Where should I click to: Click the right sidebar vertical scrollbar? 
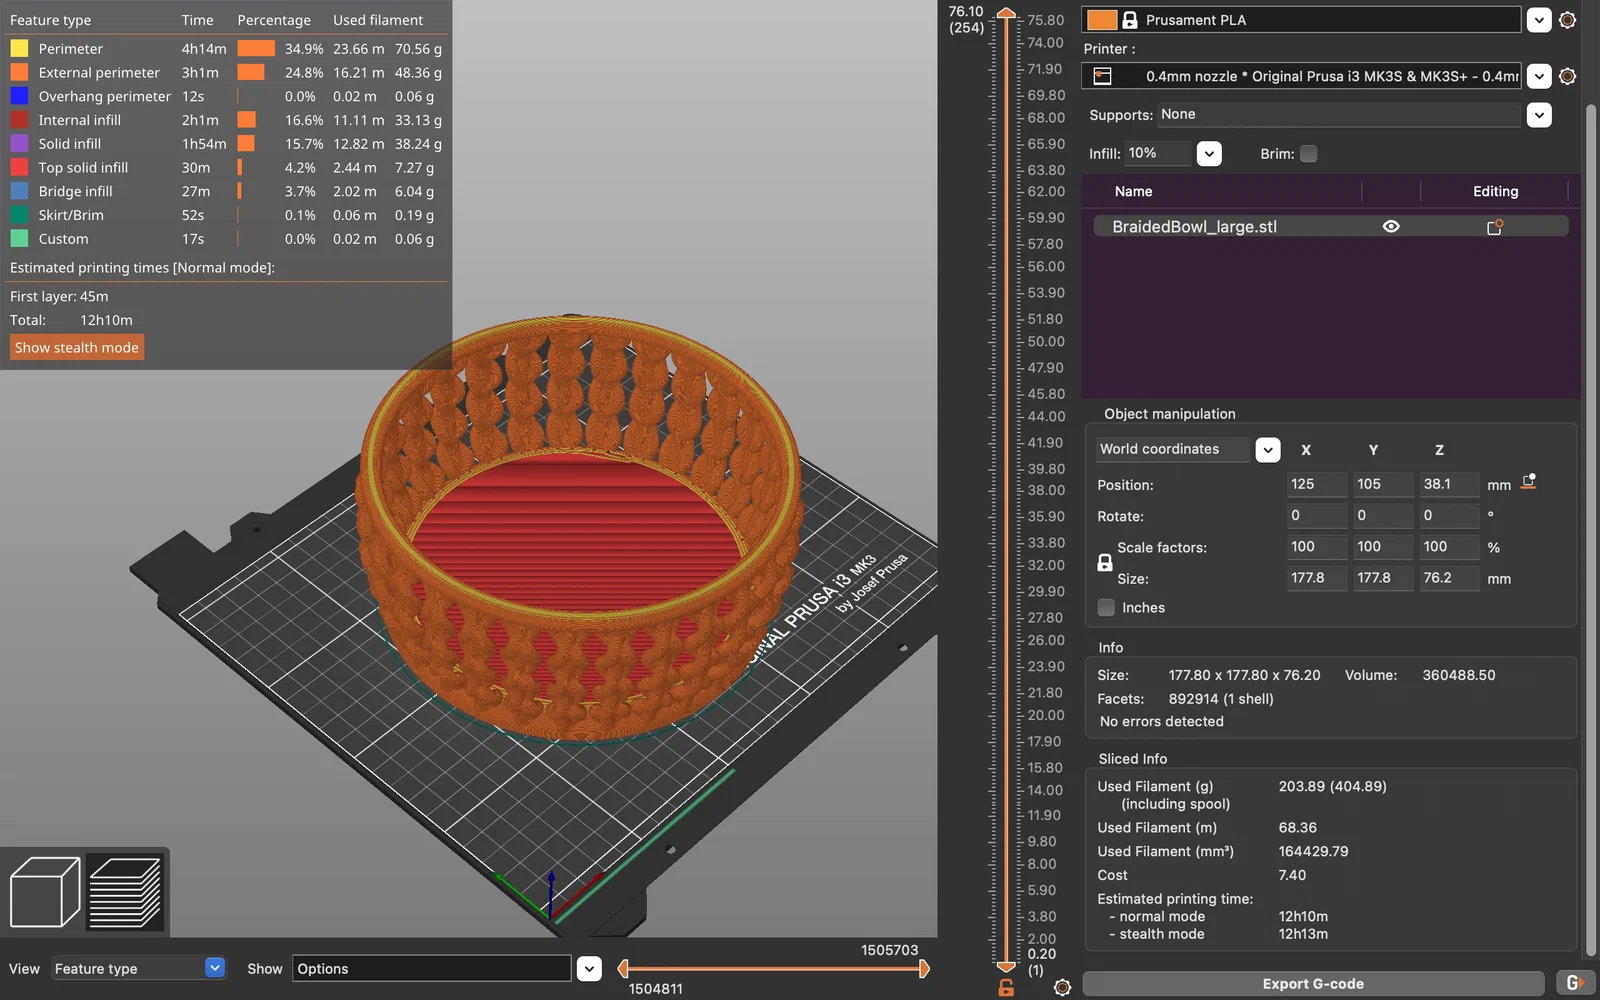tap(1591, 530)
